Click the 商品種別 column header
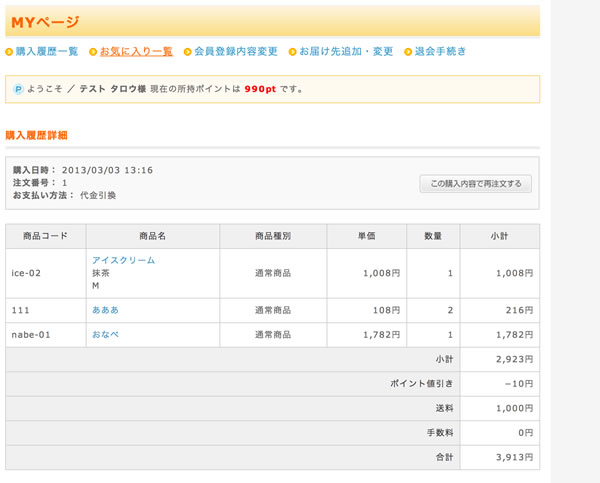600x483 pixels. (273, 236)
